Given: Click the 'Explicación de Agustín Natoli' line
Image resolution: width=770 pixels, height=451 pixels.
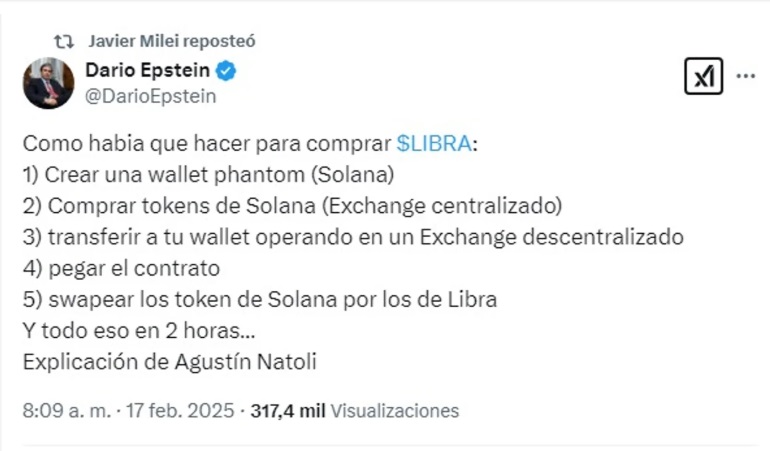Looking at the screenshot, I should point(169,361).
